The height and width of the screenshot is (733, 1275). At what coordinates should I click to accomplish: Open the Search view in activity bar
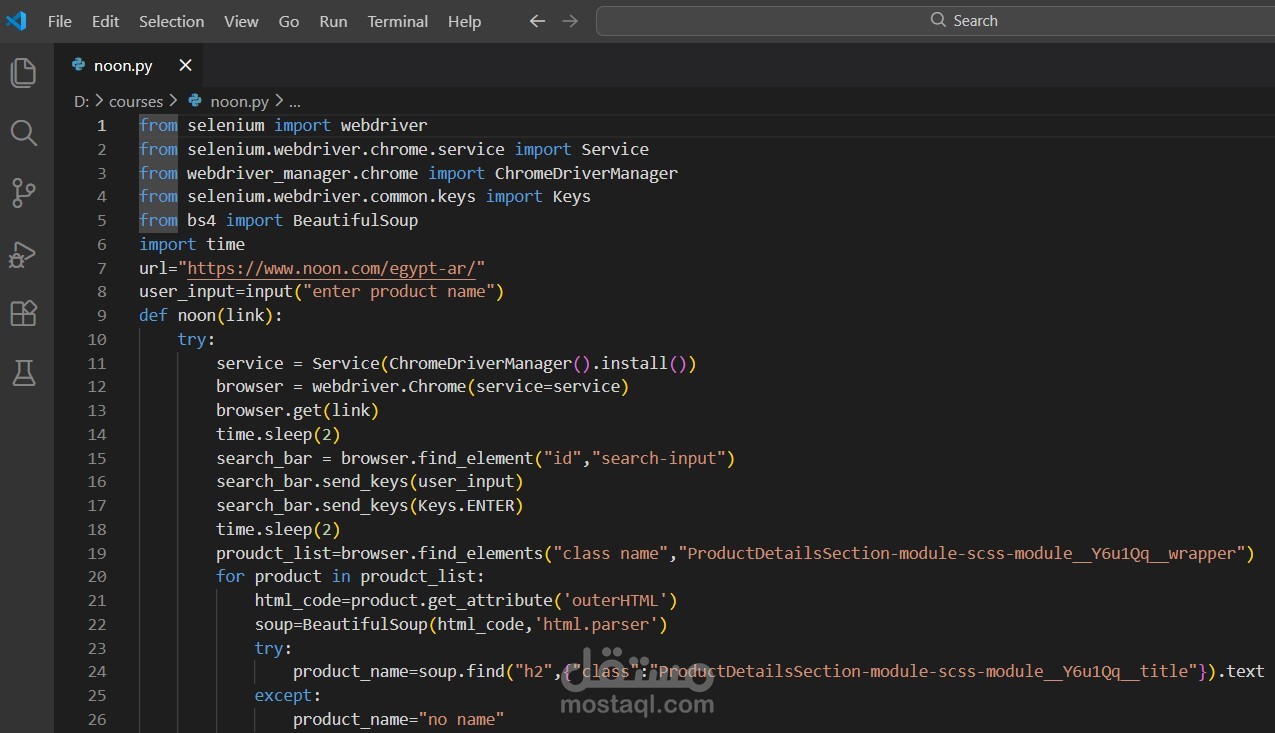coord(23,133)
